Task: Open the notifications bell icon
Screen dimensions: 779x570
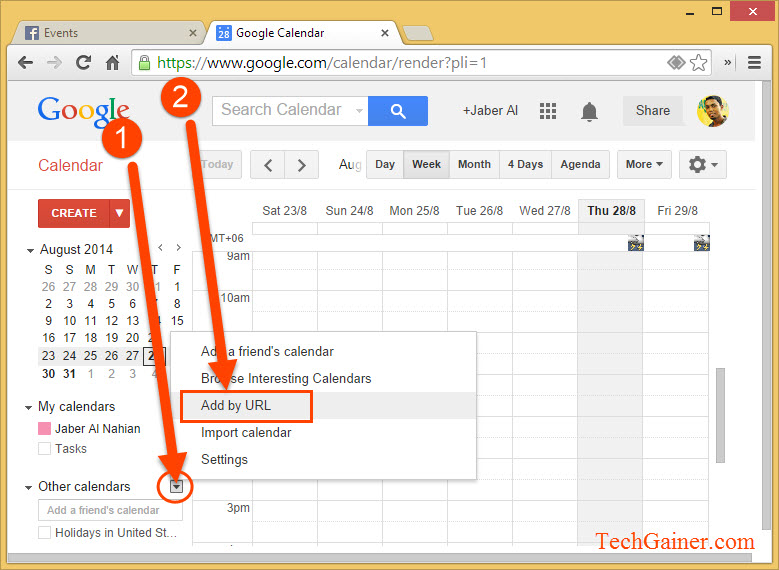Action: point(590,110)
